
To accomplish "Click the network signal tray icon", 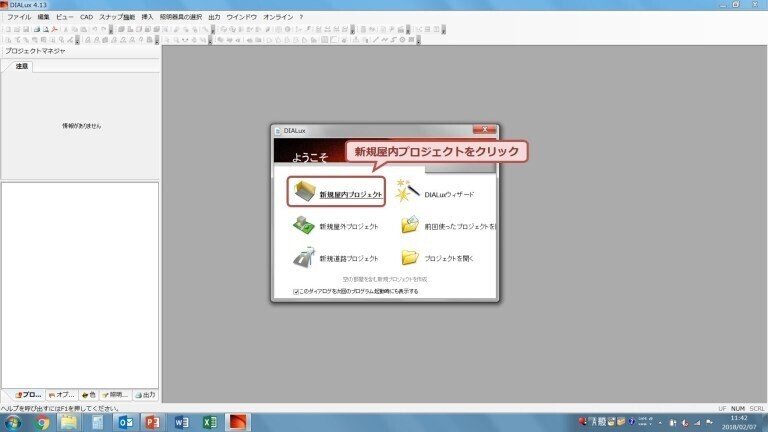I will point(697,423).
